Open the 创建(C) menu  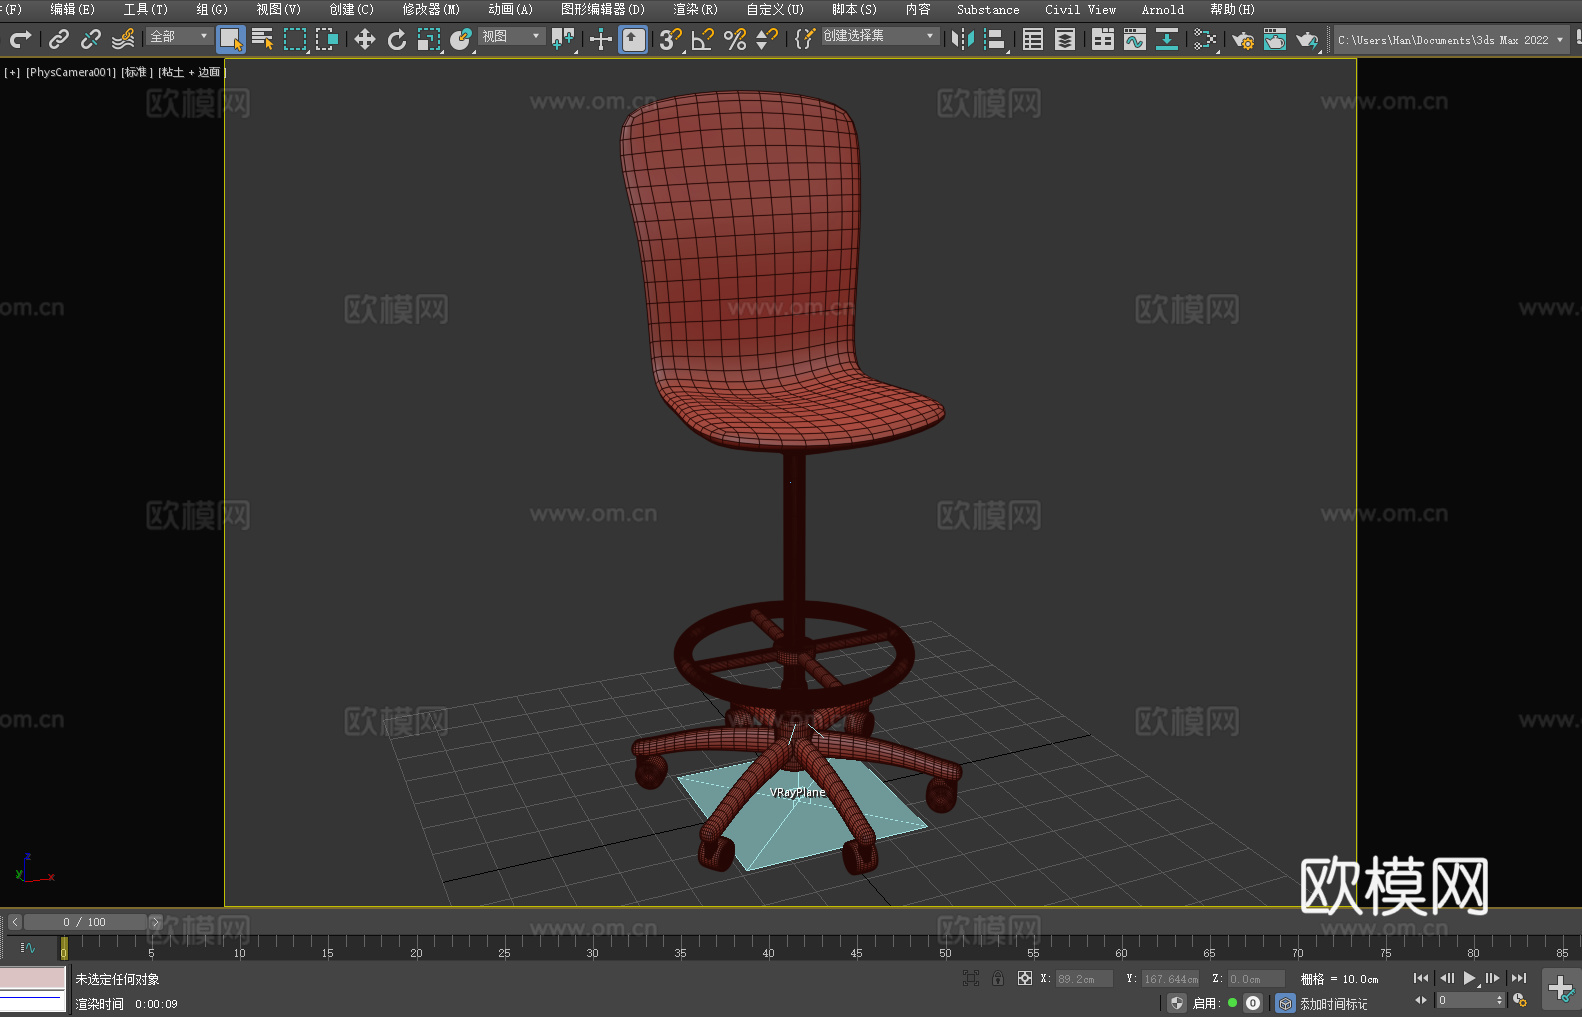coord(351,9)
